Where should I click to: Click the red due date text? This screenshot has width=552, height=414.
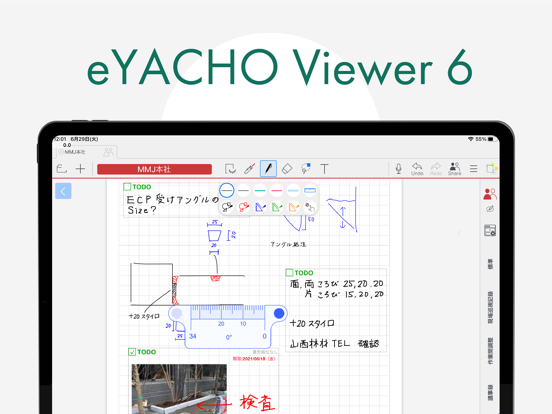[x=254, y=359]
